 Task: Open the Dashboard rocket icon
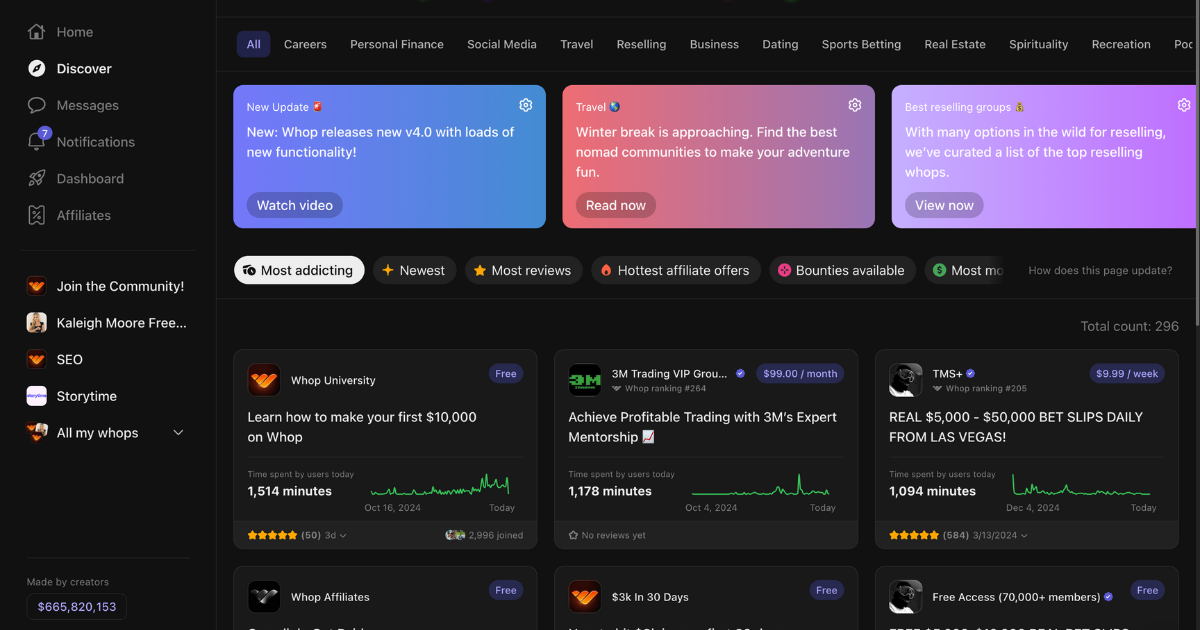click(37, 178)
